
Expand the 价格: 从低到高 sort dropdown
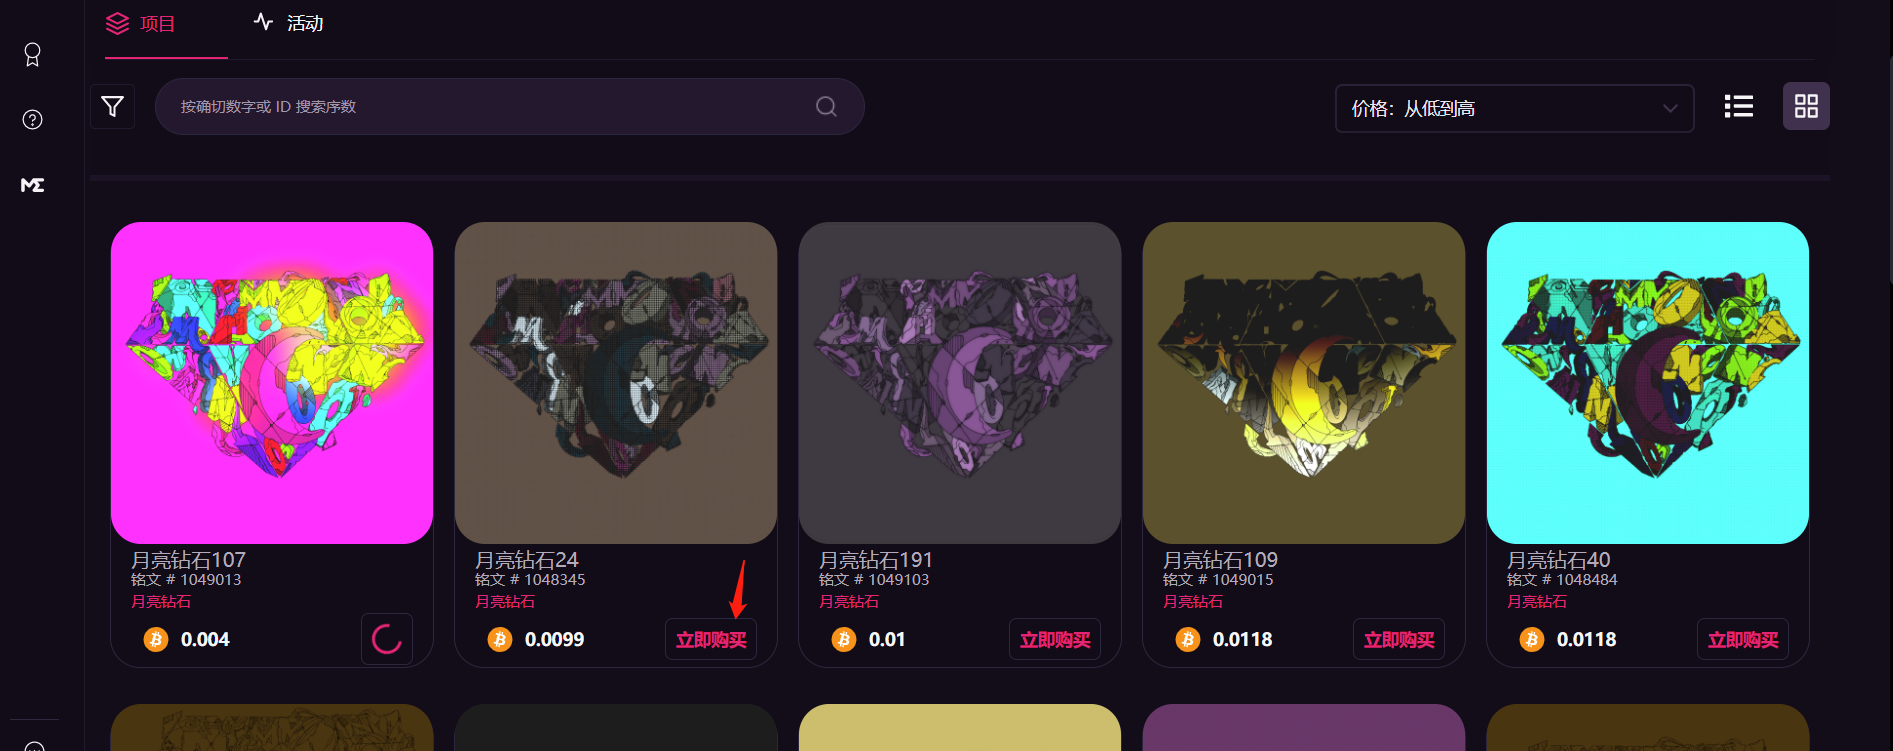pos(1514,108)
